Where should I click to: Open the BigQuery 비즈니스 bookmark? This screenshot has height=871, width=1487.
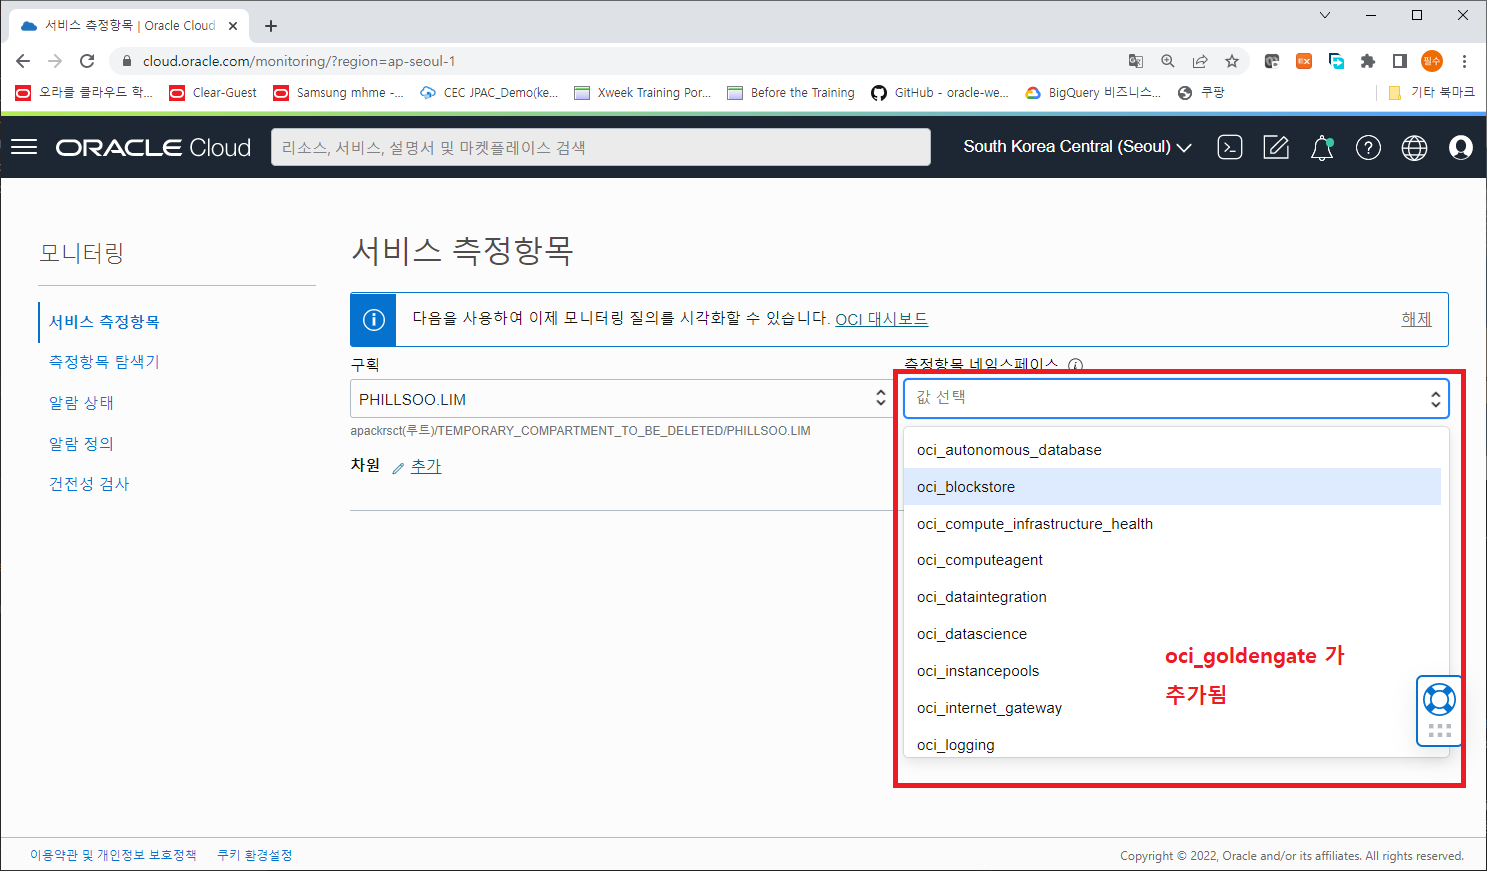(1093, 92)
